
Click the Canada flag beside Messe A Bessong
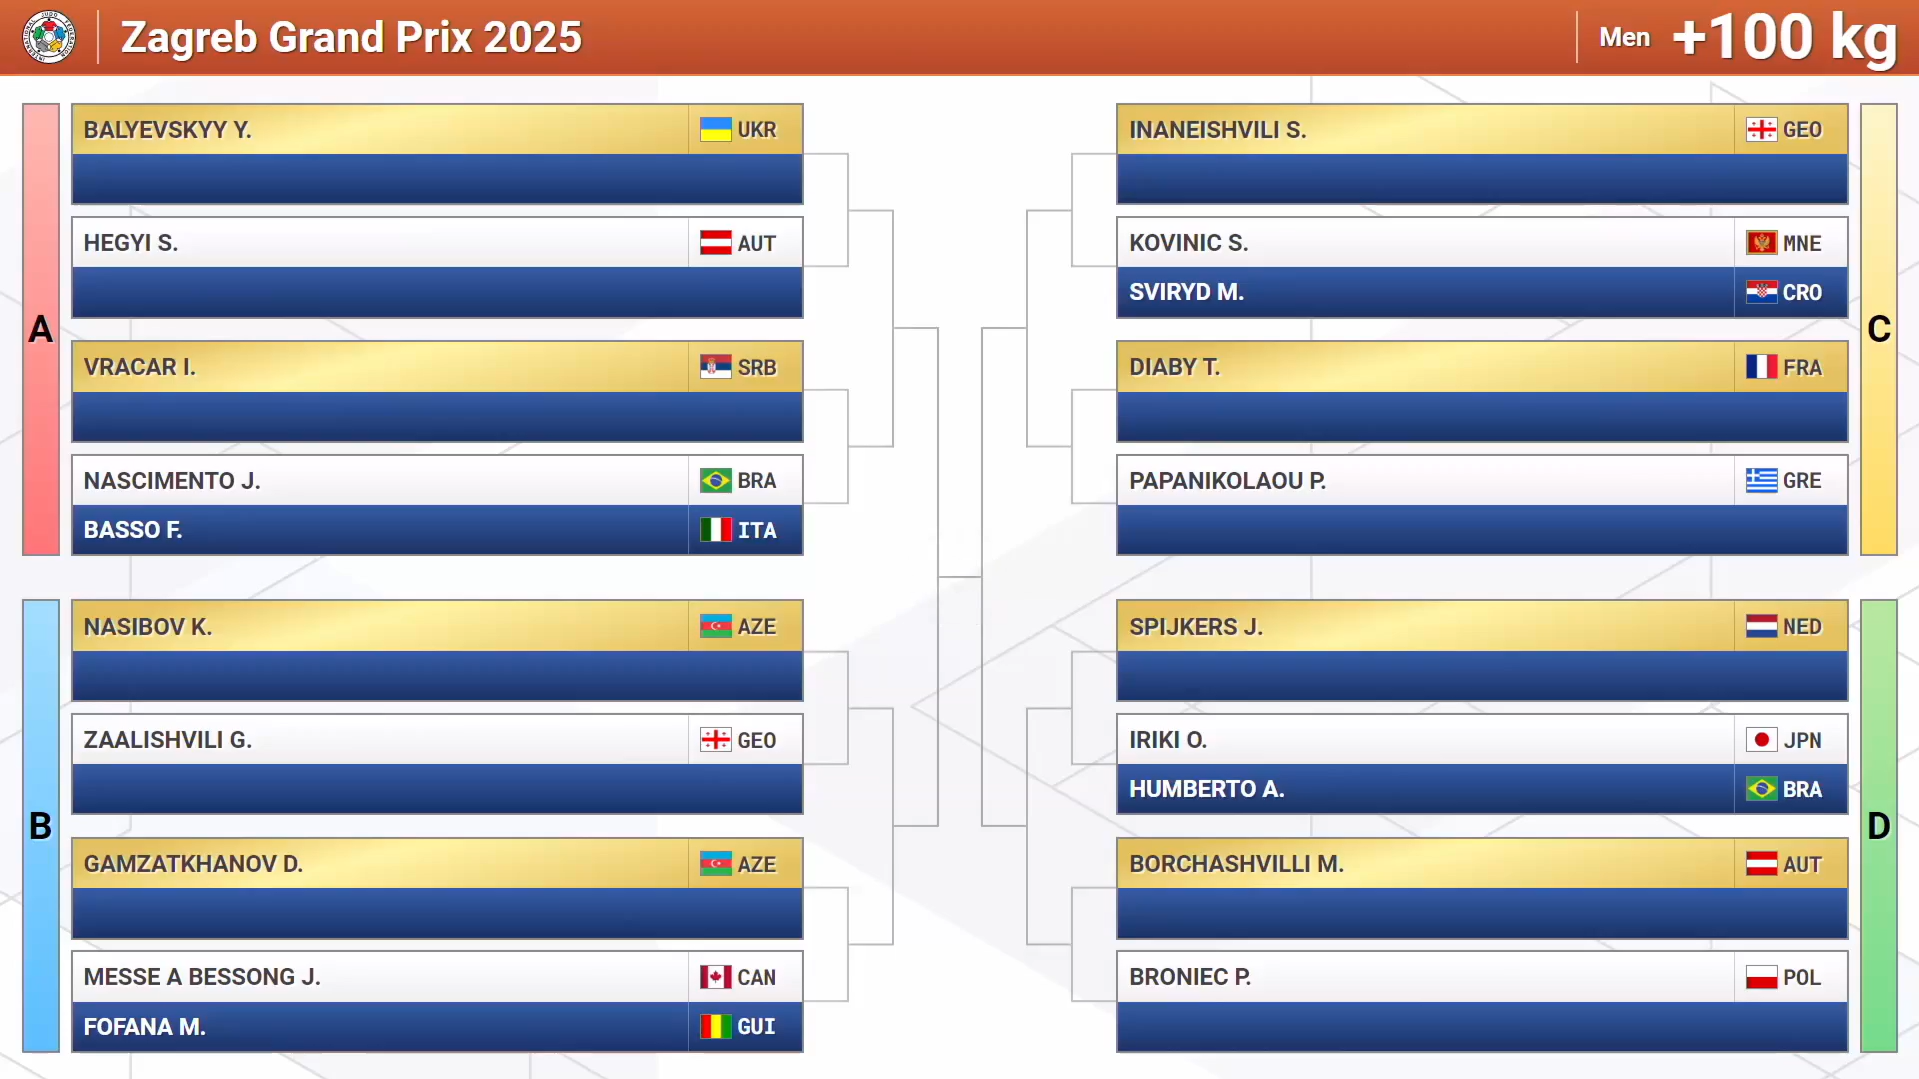(715, 977)
